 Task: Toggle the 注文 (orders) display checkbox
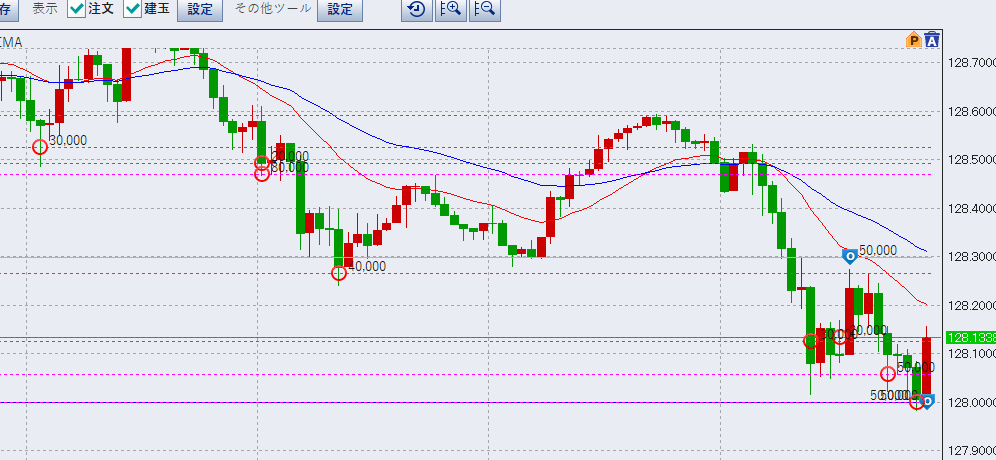(x=77, y=10)
